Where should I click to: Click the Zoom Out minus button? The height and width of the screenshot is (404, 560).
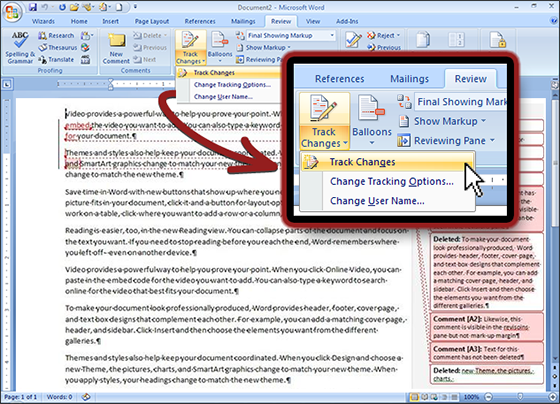[489, 397]
